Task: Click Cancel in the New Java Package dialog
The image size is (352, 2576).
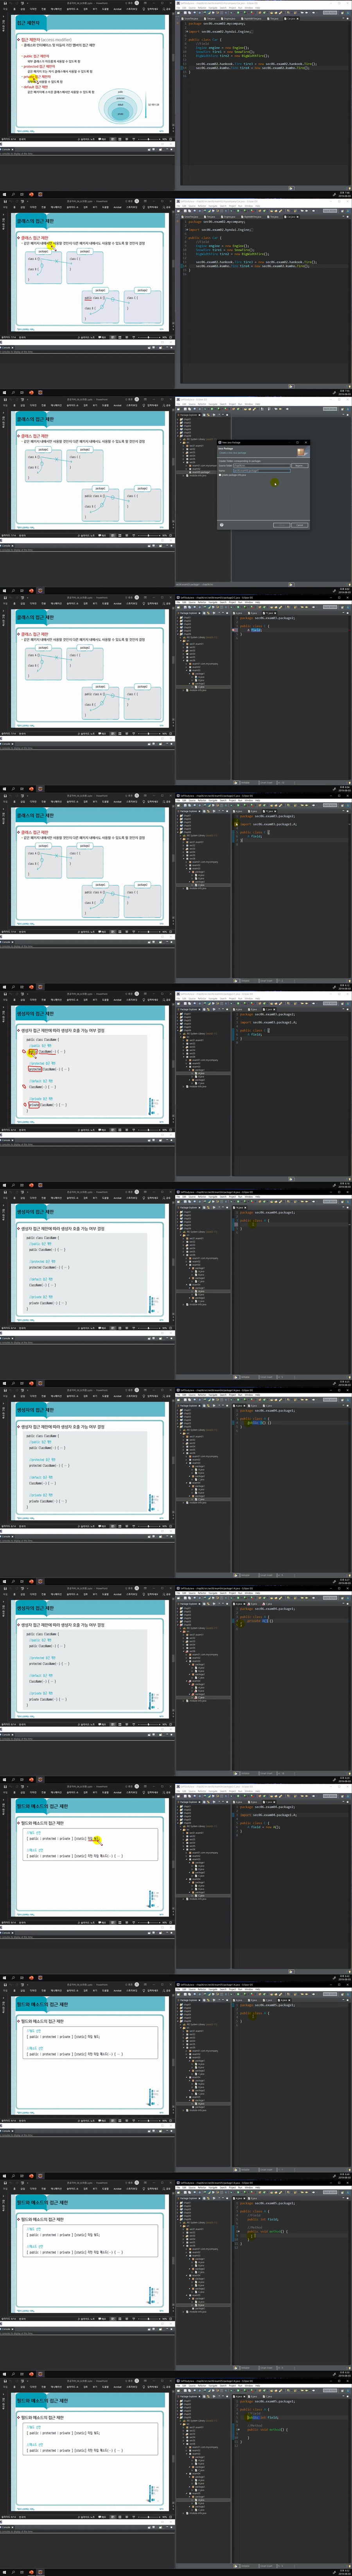Action: pos(299,525)
